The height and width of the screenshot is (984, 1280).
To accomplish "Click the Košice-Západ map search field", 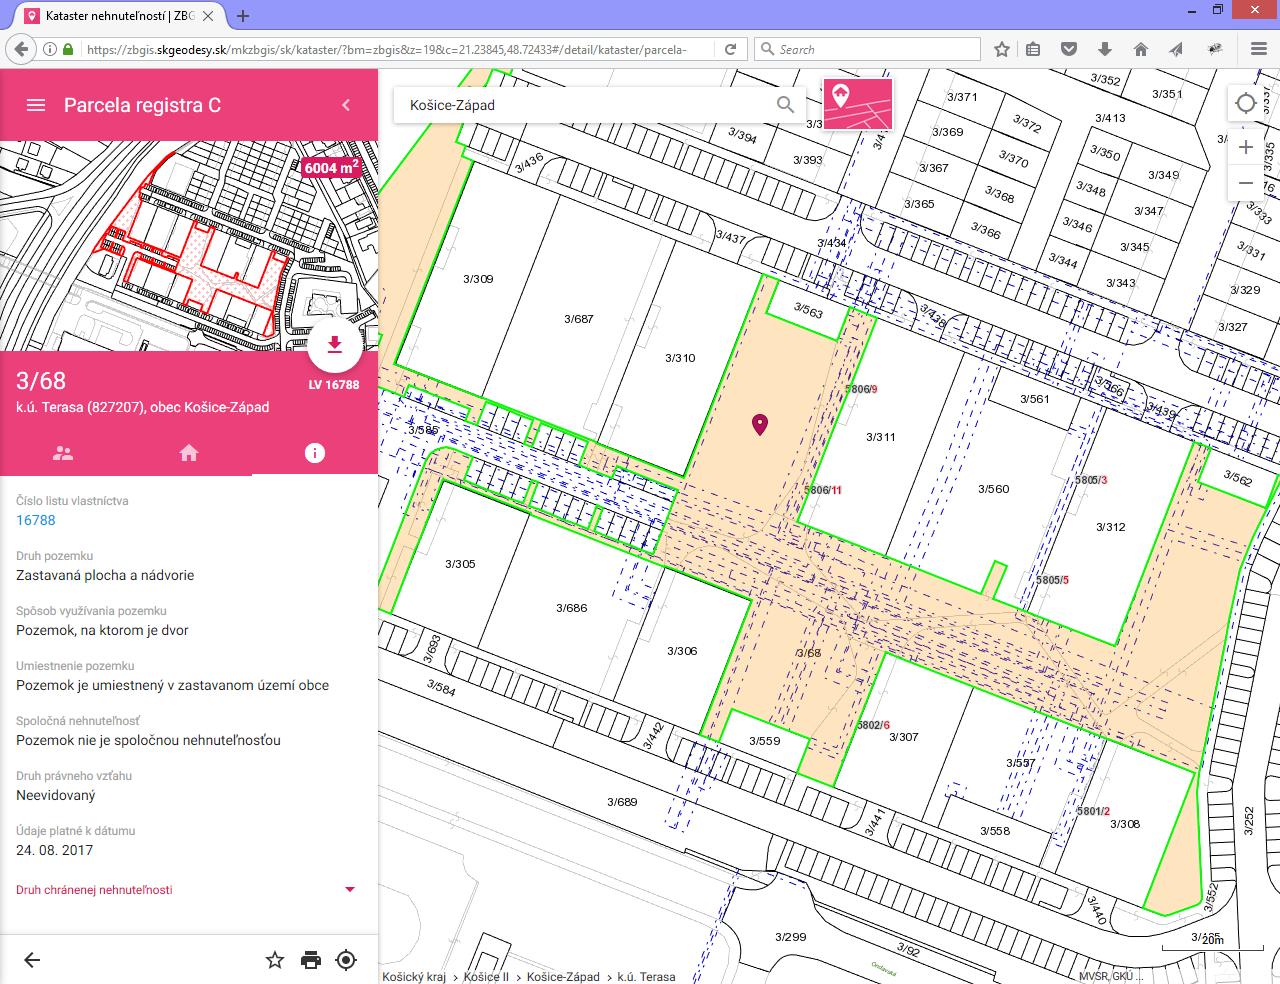I will point(580,105).
